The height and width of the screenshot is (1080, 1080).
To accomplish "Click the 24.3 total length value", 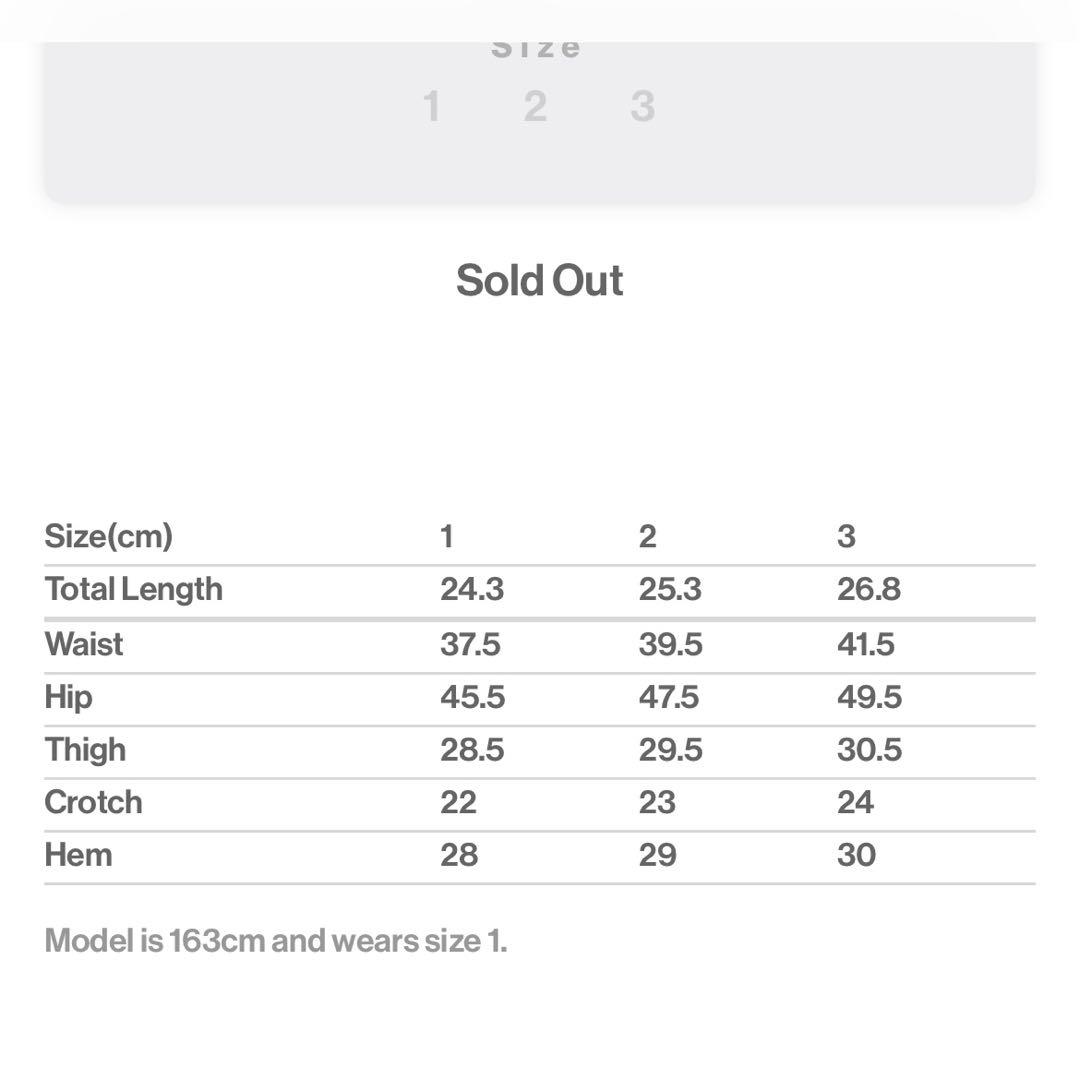I will pos(472,589).
